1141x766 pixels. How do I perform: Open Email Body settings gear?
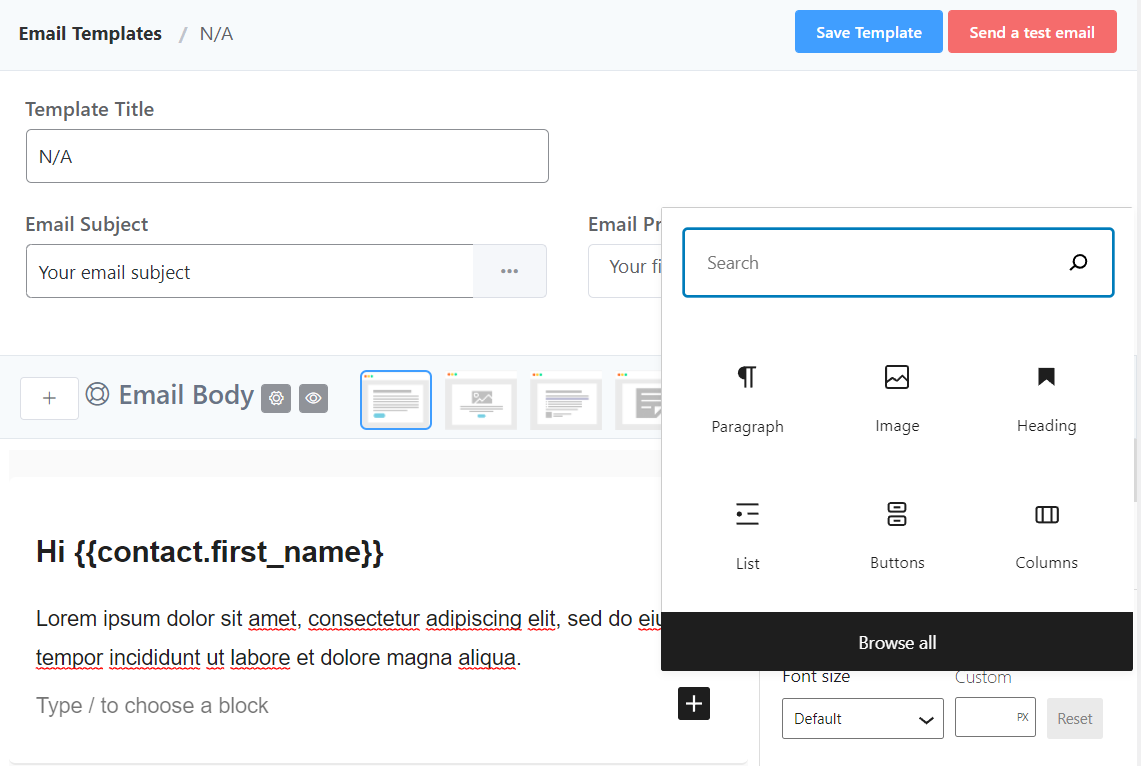[276, 398]
